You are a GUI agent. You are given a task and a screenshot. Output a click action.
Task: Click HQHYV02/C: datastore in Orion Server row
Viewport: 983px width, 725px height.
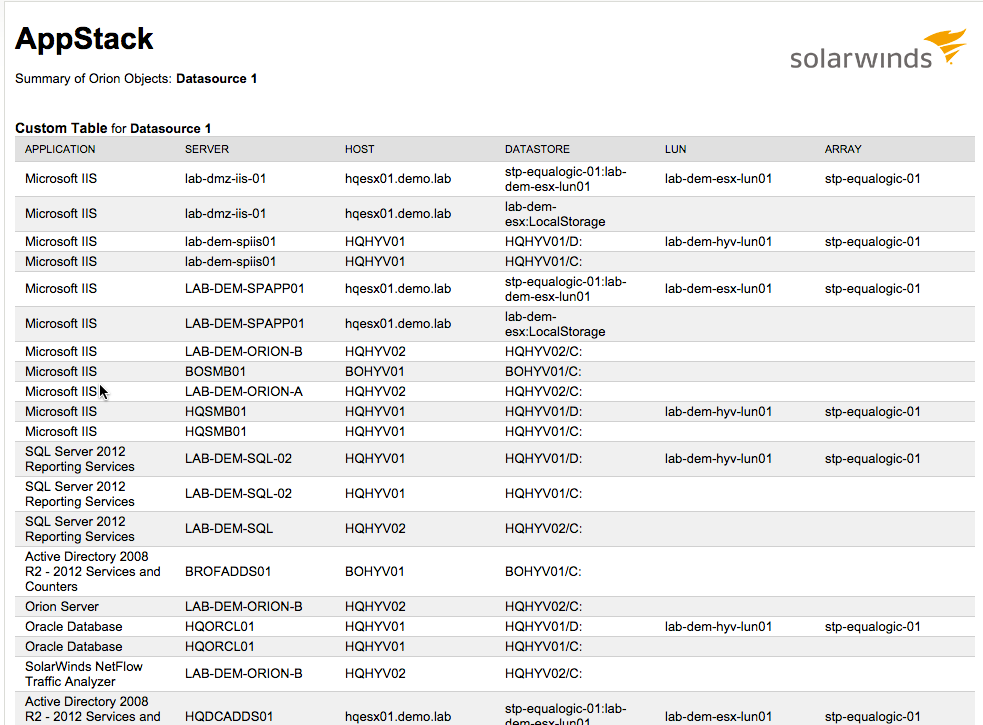click(543, 606)
